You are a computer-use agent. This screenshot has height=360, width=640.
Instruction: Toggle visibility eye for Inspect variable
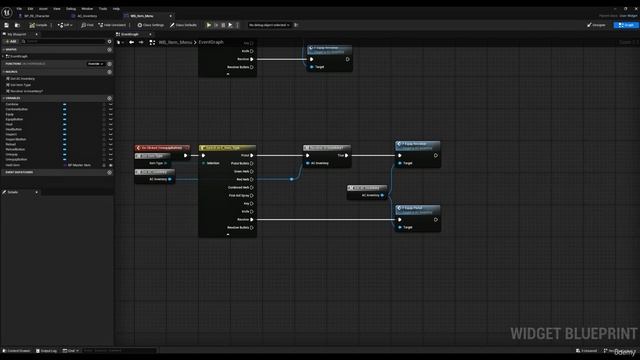(111, 135)
